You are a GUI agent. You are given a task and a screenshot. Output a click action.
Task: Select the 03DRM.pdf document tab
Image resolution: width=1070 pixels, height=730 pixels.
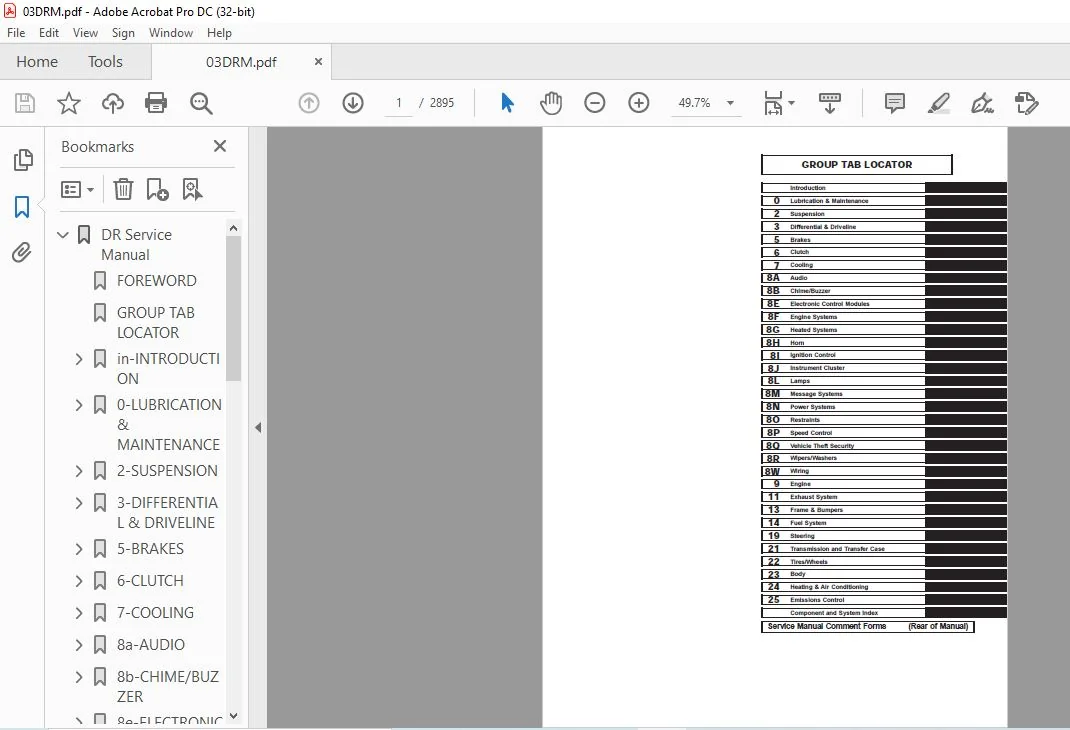pos(241,62)
